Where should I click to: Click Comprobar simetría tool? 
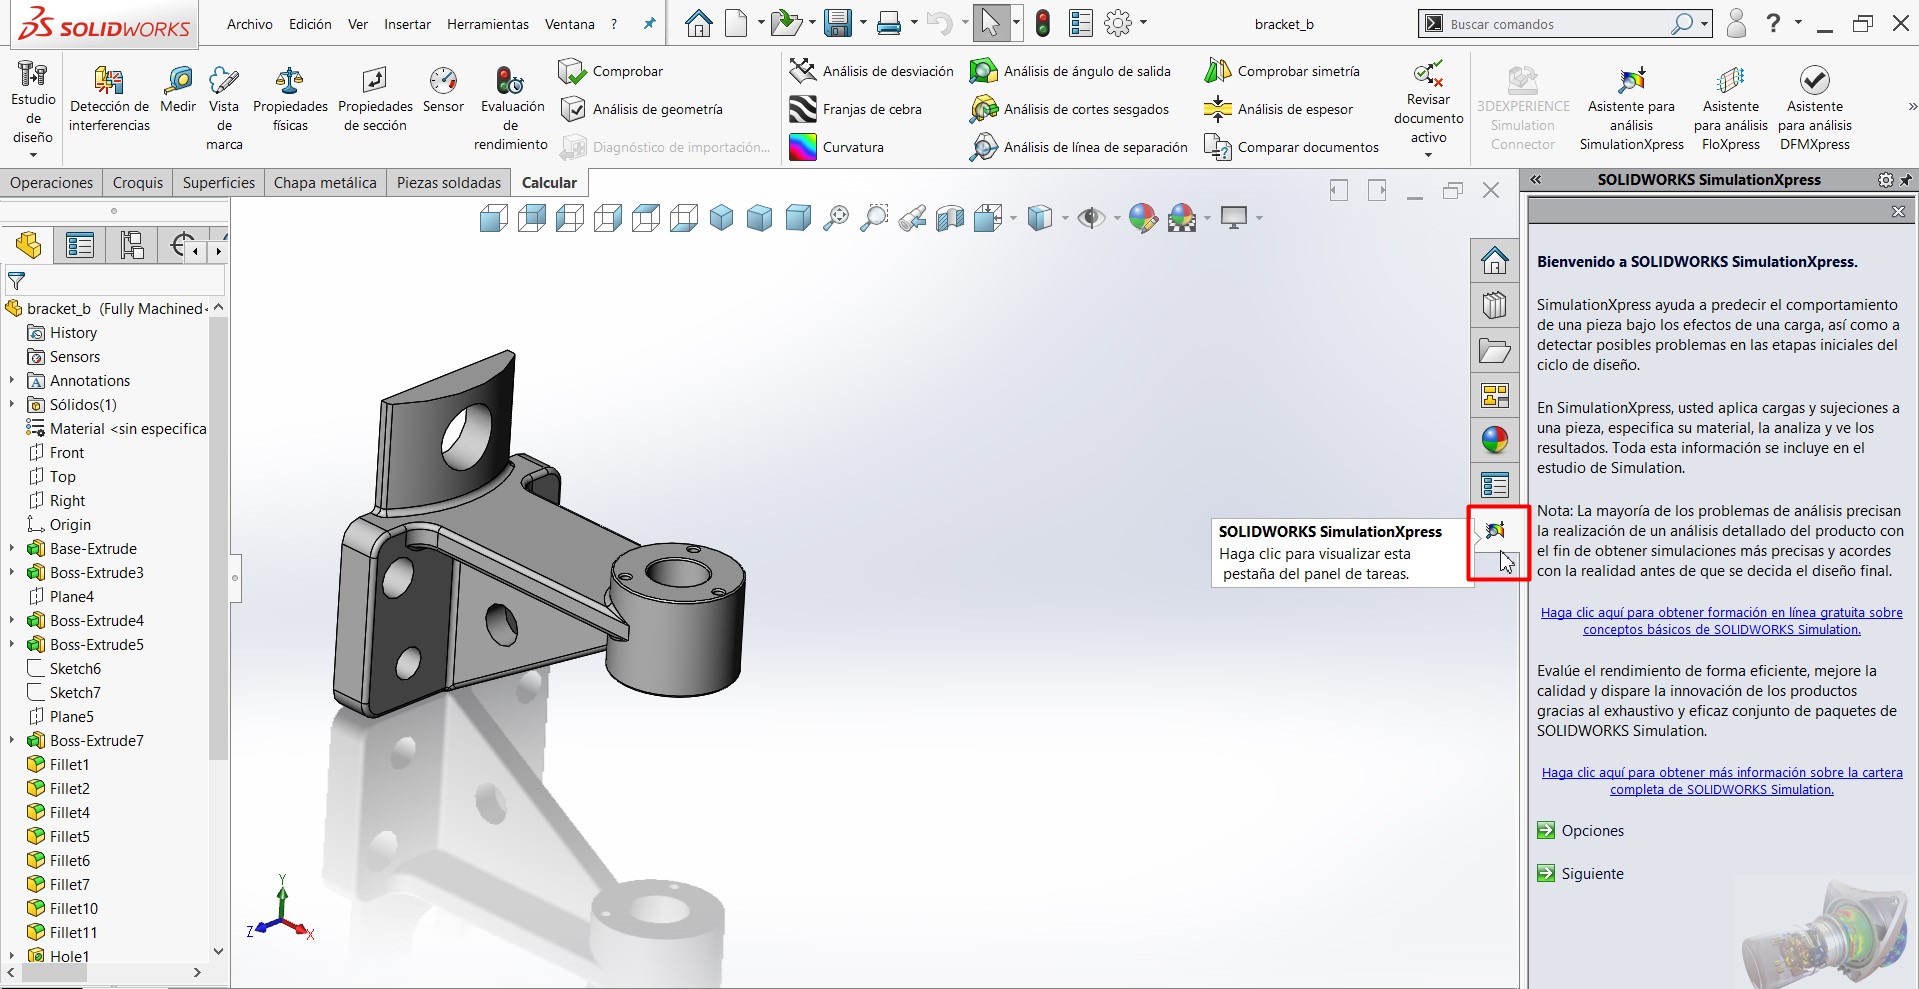tap(1282, 71)
